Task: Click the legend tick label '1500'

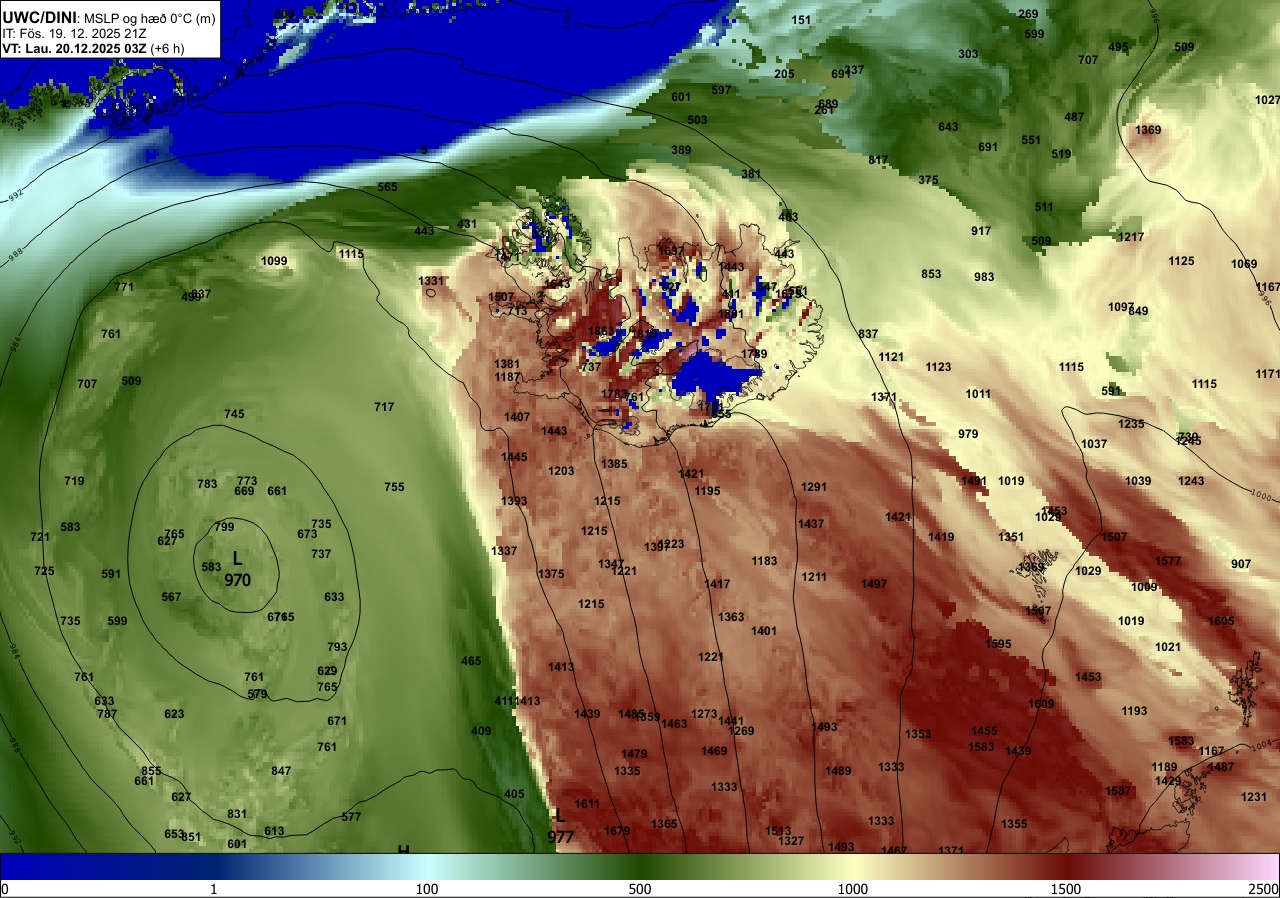Action: [x=1066, y=889]
